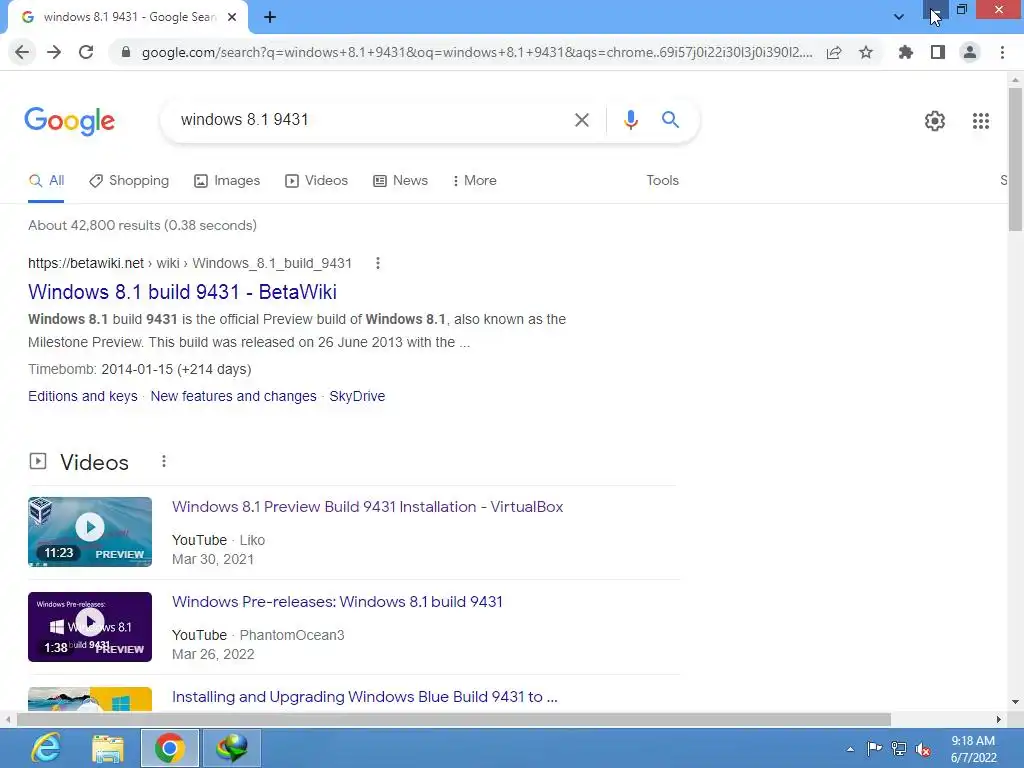The image size is (1024, 768).
Task: Select Chrome in the taskbar
Action: (170, 748)
